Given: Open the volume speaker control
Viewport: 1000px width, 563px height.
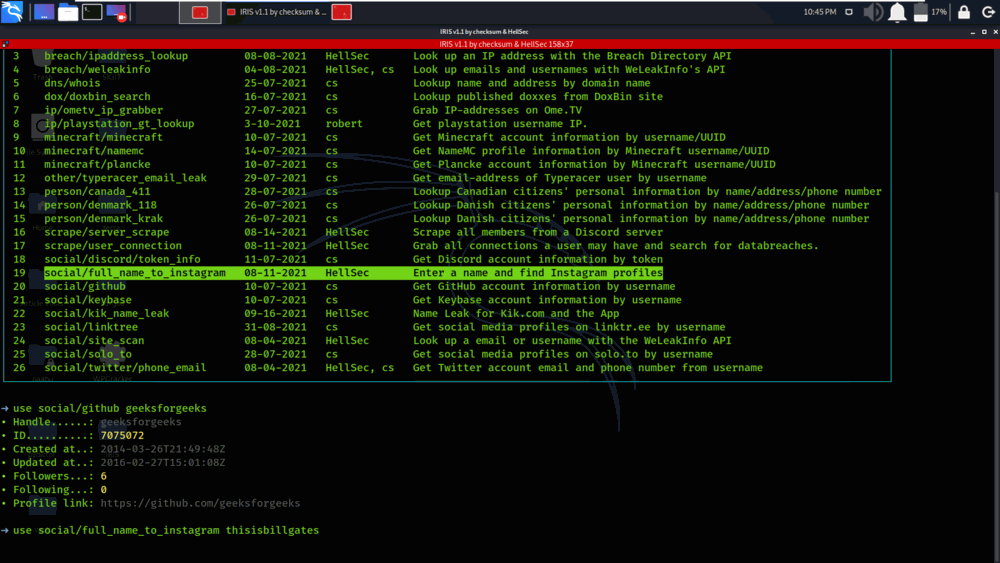Looking at the screenshot, I should [873, 12].
